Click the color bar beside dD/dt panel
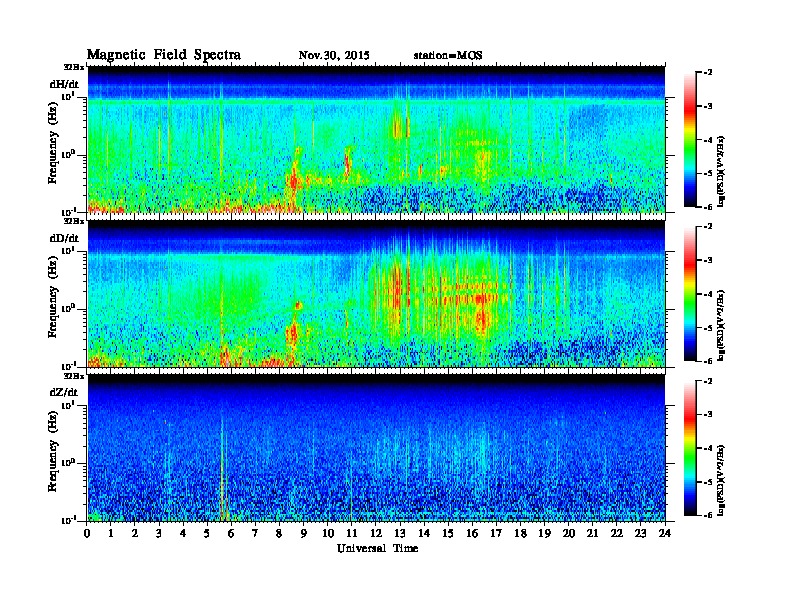This screenshot has width=792, height=612. tap(690, 293)
